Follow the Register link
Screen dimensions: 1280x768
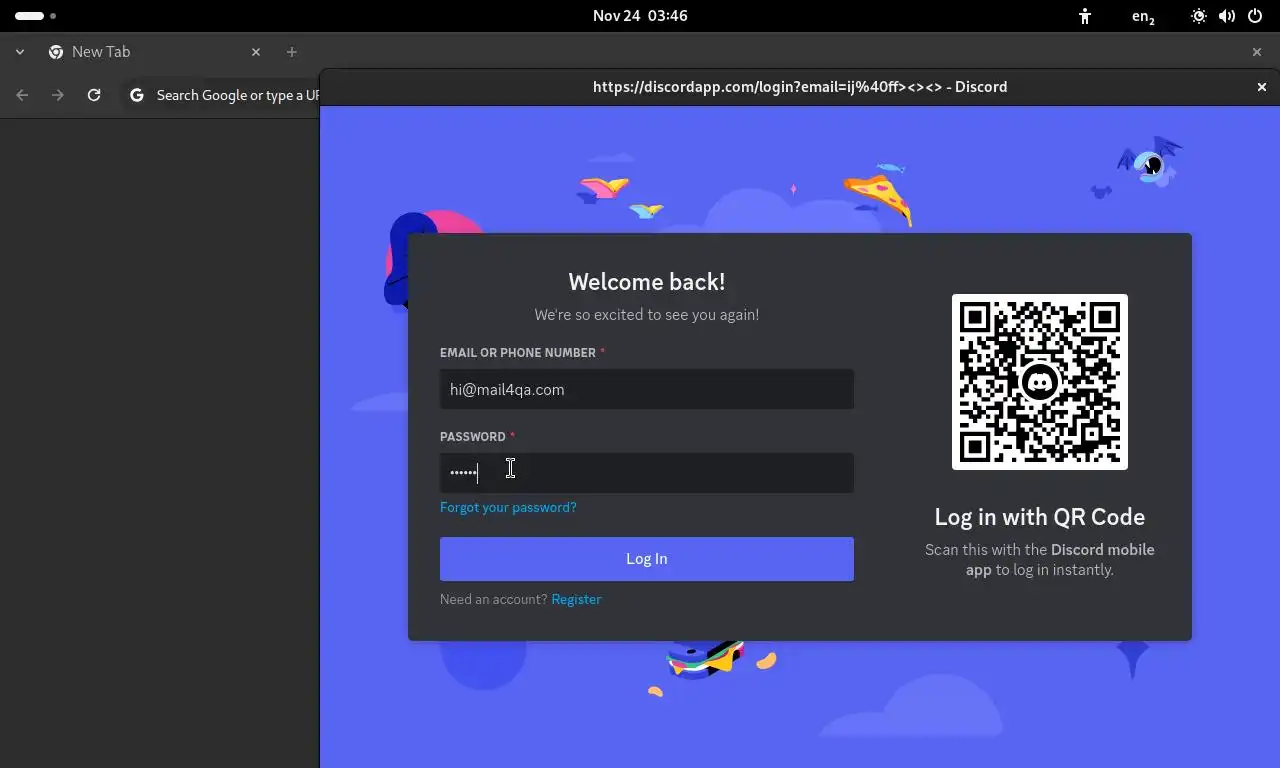click(x=576, y=599)
